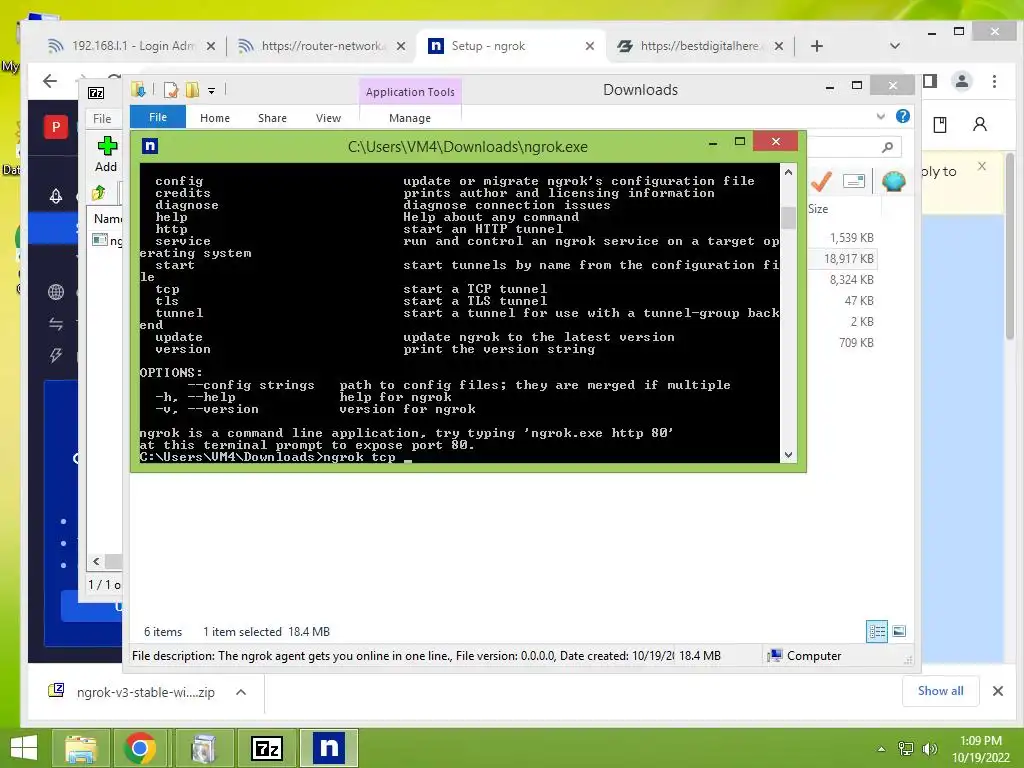Close the Setup - ngrok tab
Viewport: 1024px width, 768px height.
[589, 46]
